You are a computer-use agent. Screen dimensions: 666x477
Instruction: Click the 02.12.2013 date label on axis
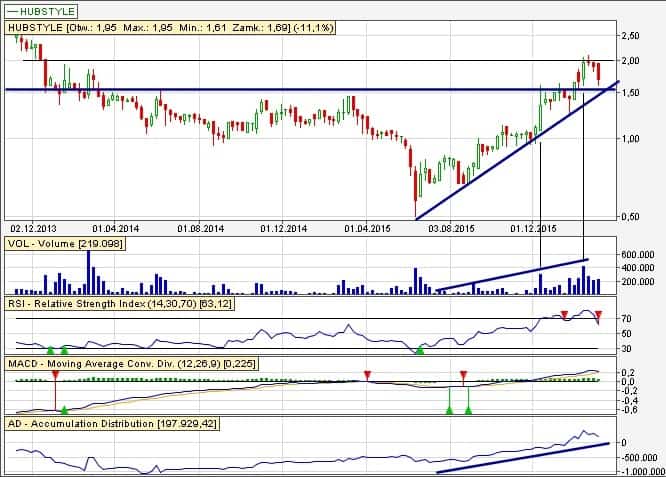(x=34, y=228)
